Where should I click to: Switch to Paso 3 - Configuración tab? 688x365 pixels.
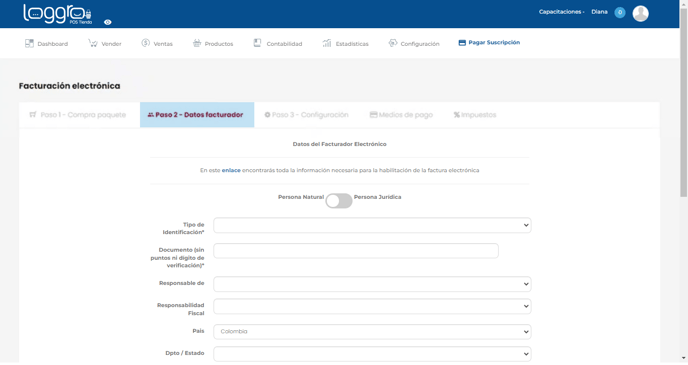[x=306, y=115]
